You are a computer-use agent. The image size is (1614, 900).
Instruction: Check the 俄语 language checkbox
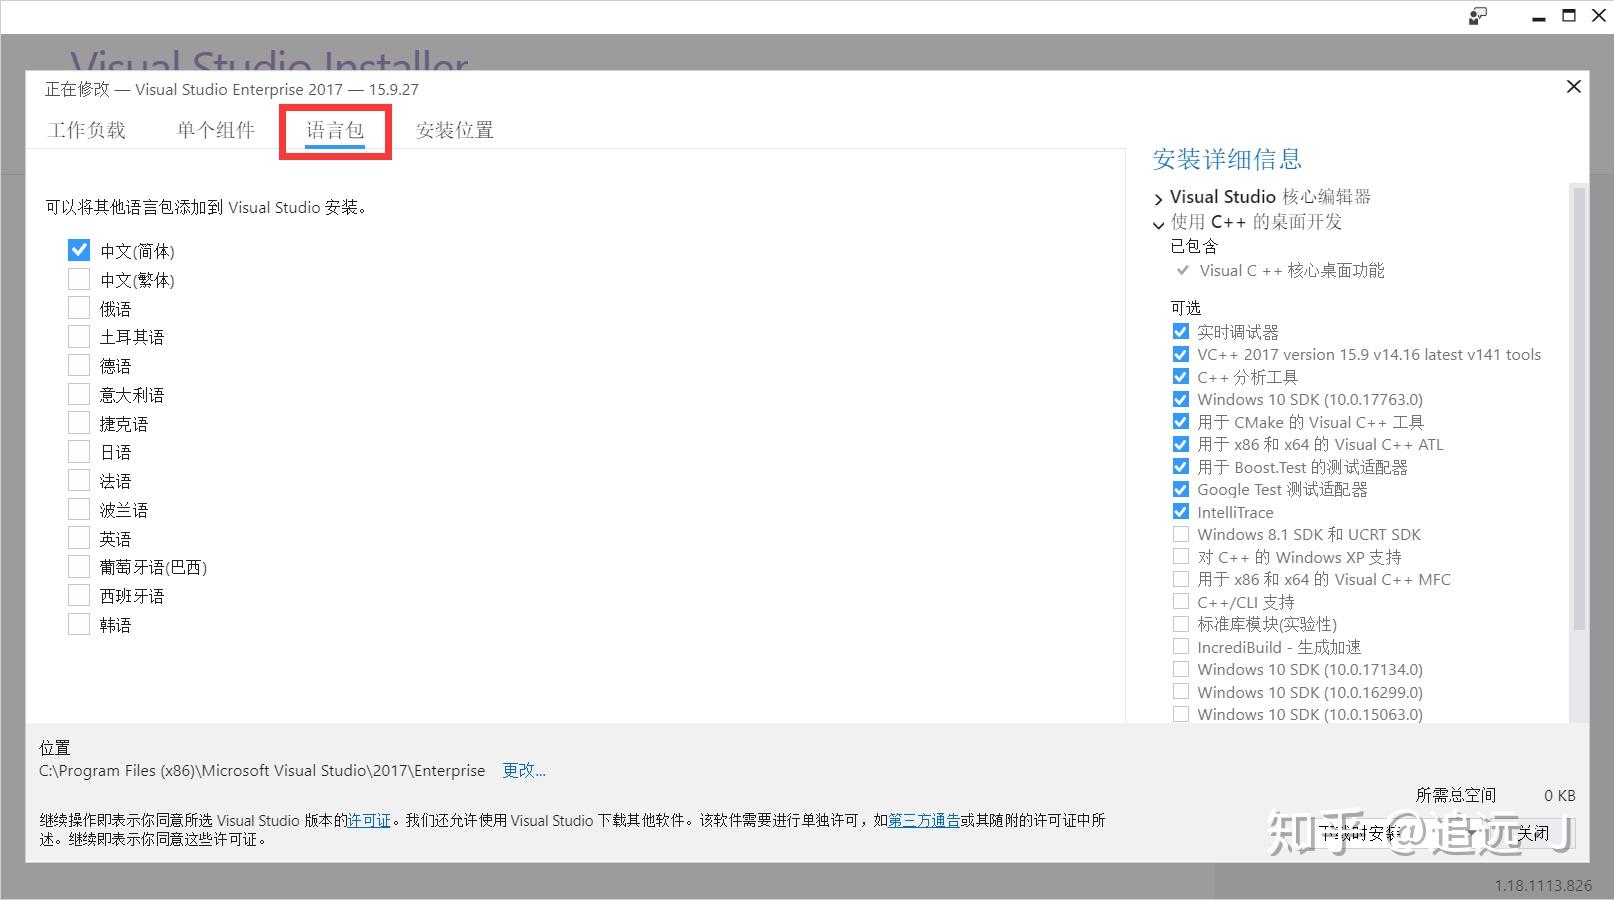[79, 308]
